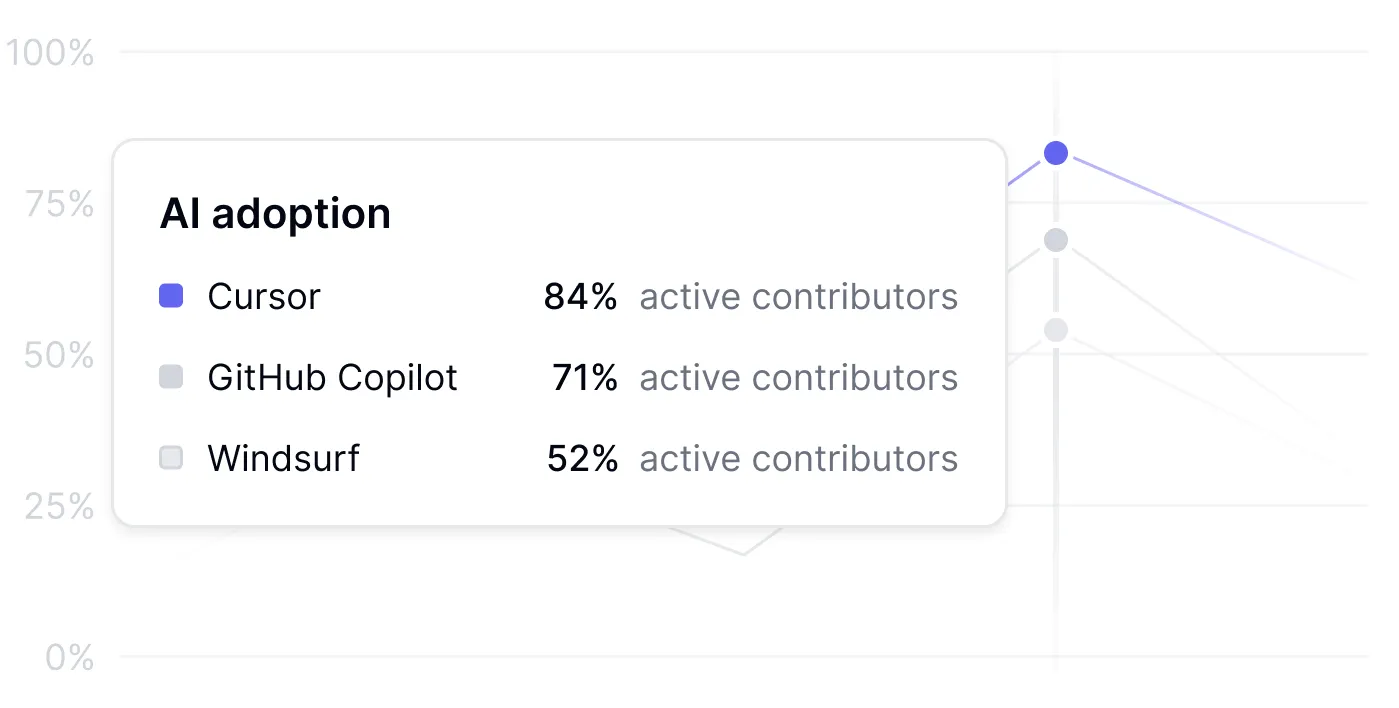Select the gray GitHub Copilot data point
Screen dimensions: 1399x708
click(x=1056, y=240)
